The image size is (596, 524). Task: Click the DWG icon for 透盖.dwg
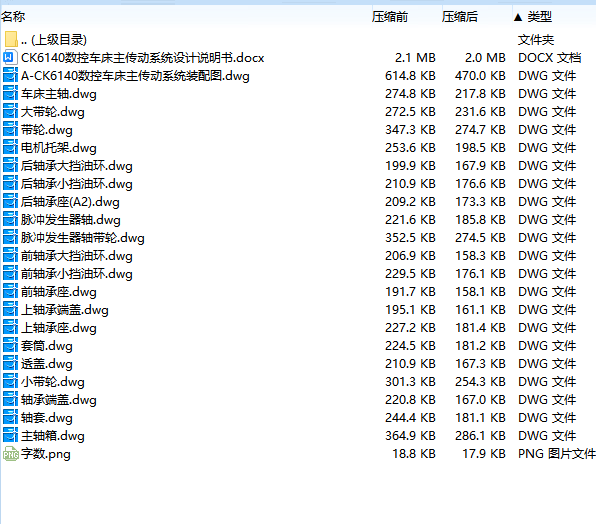pyautogui.click(x=10, y=364)
